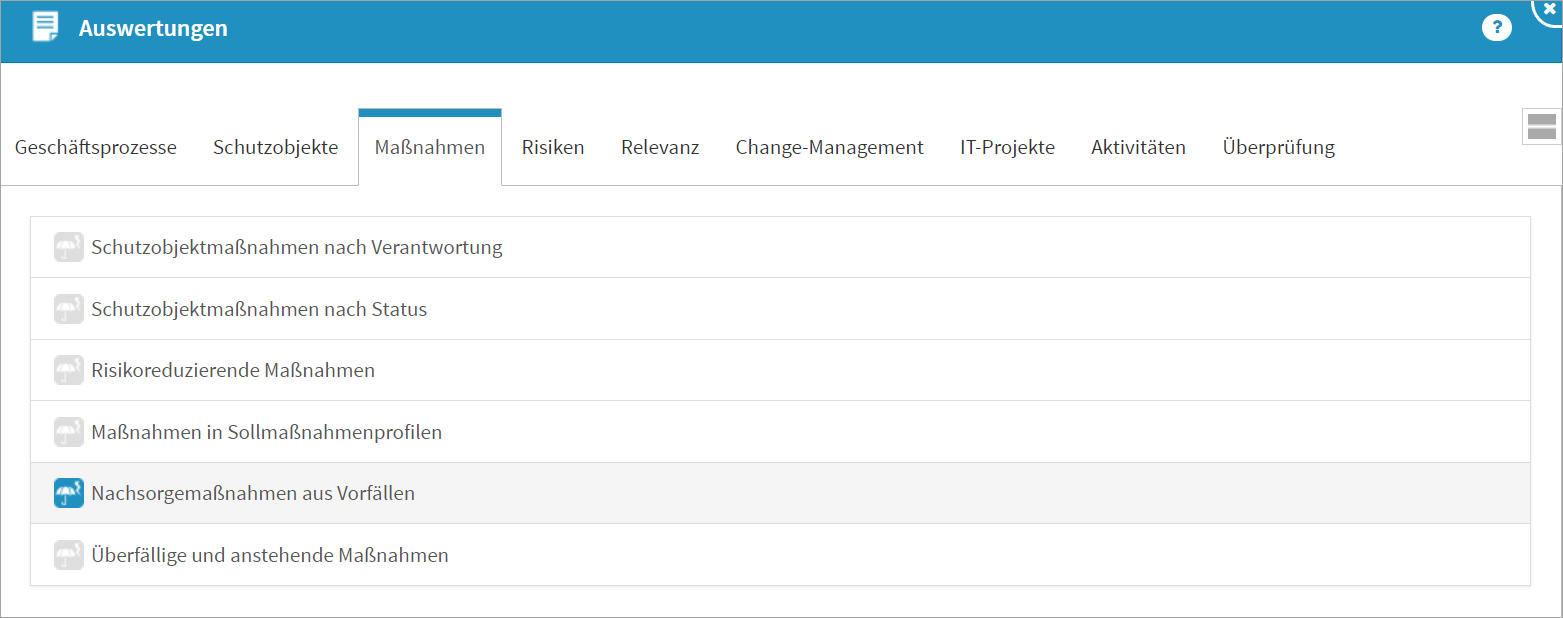Click the icon beside Überfällige und anstehende Maßnahmen
This screenshot has width=1563, height=618.
pos(69,555)
